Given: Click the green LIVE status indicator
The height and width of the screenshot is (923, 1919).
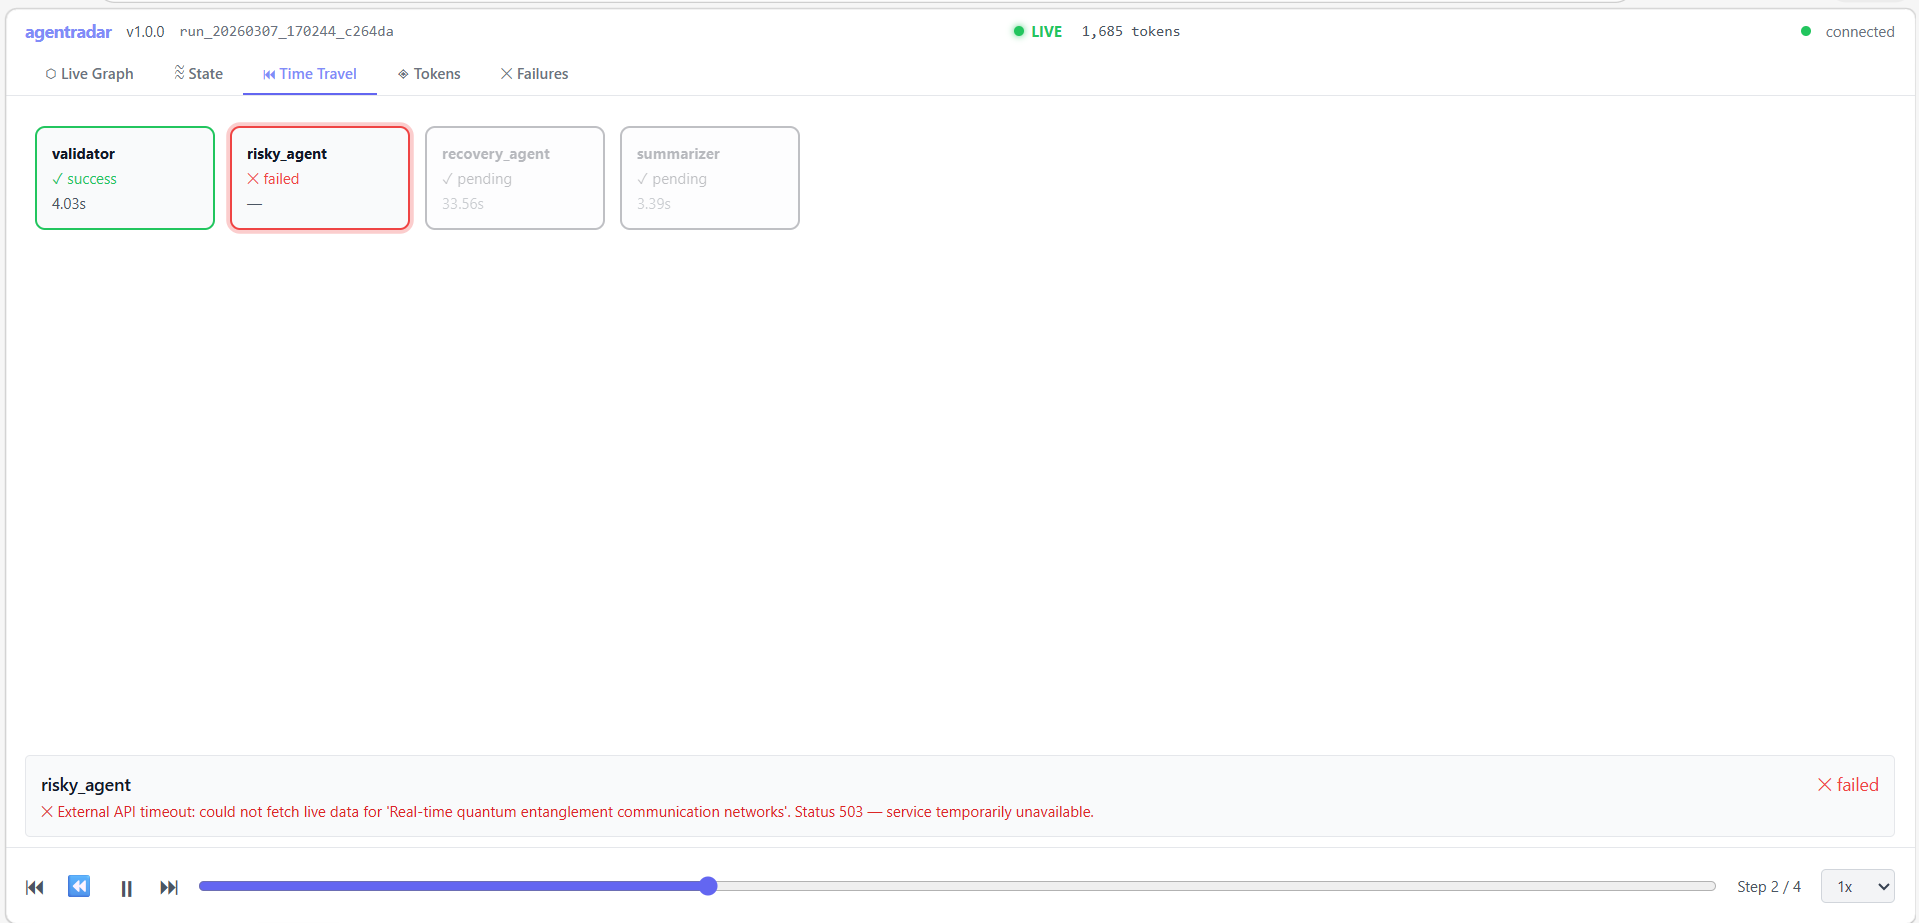Looking at the screenshot, I should click(x=1037, y=32).
